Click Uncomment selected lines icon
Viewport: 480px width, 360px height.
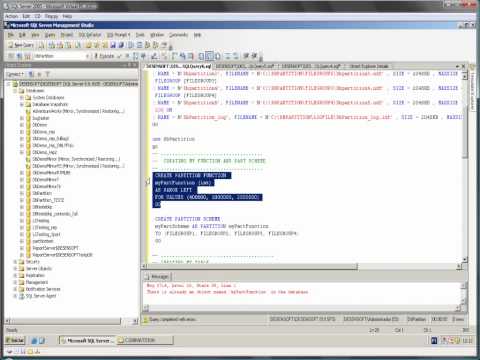tap(236, 56)
